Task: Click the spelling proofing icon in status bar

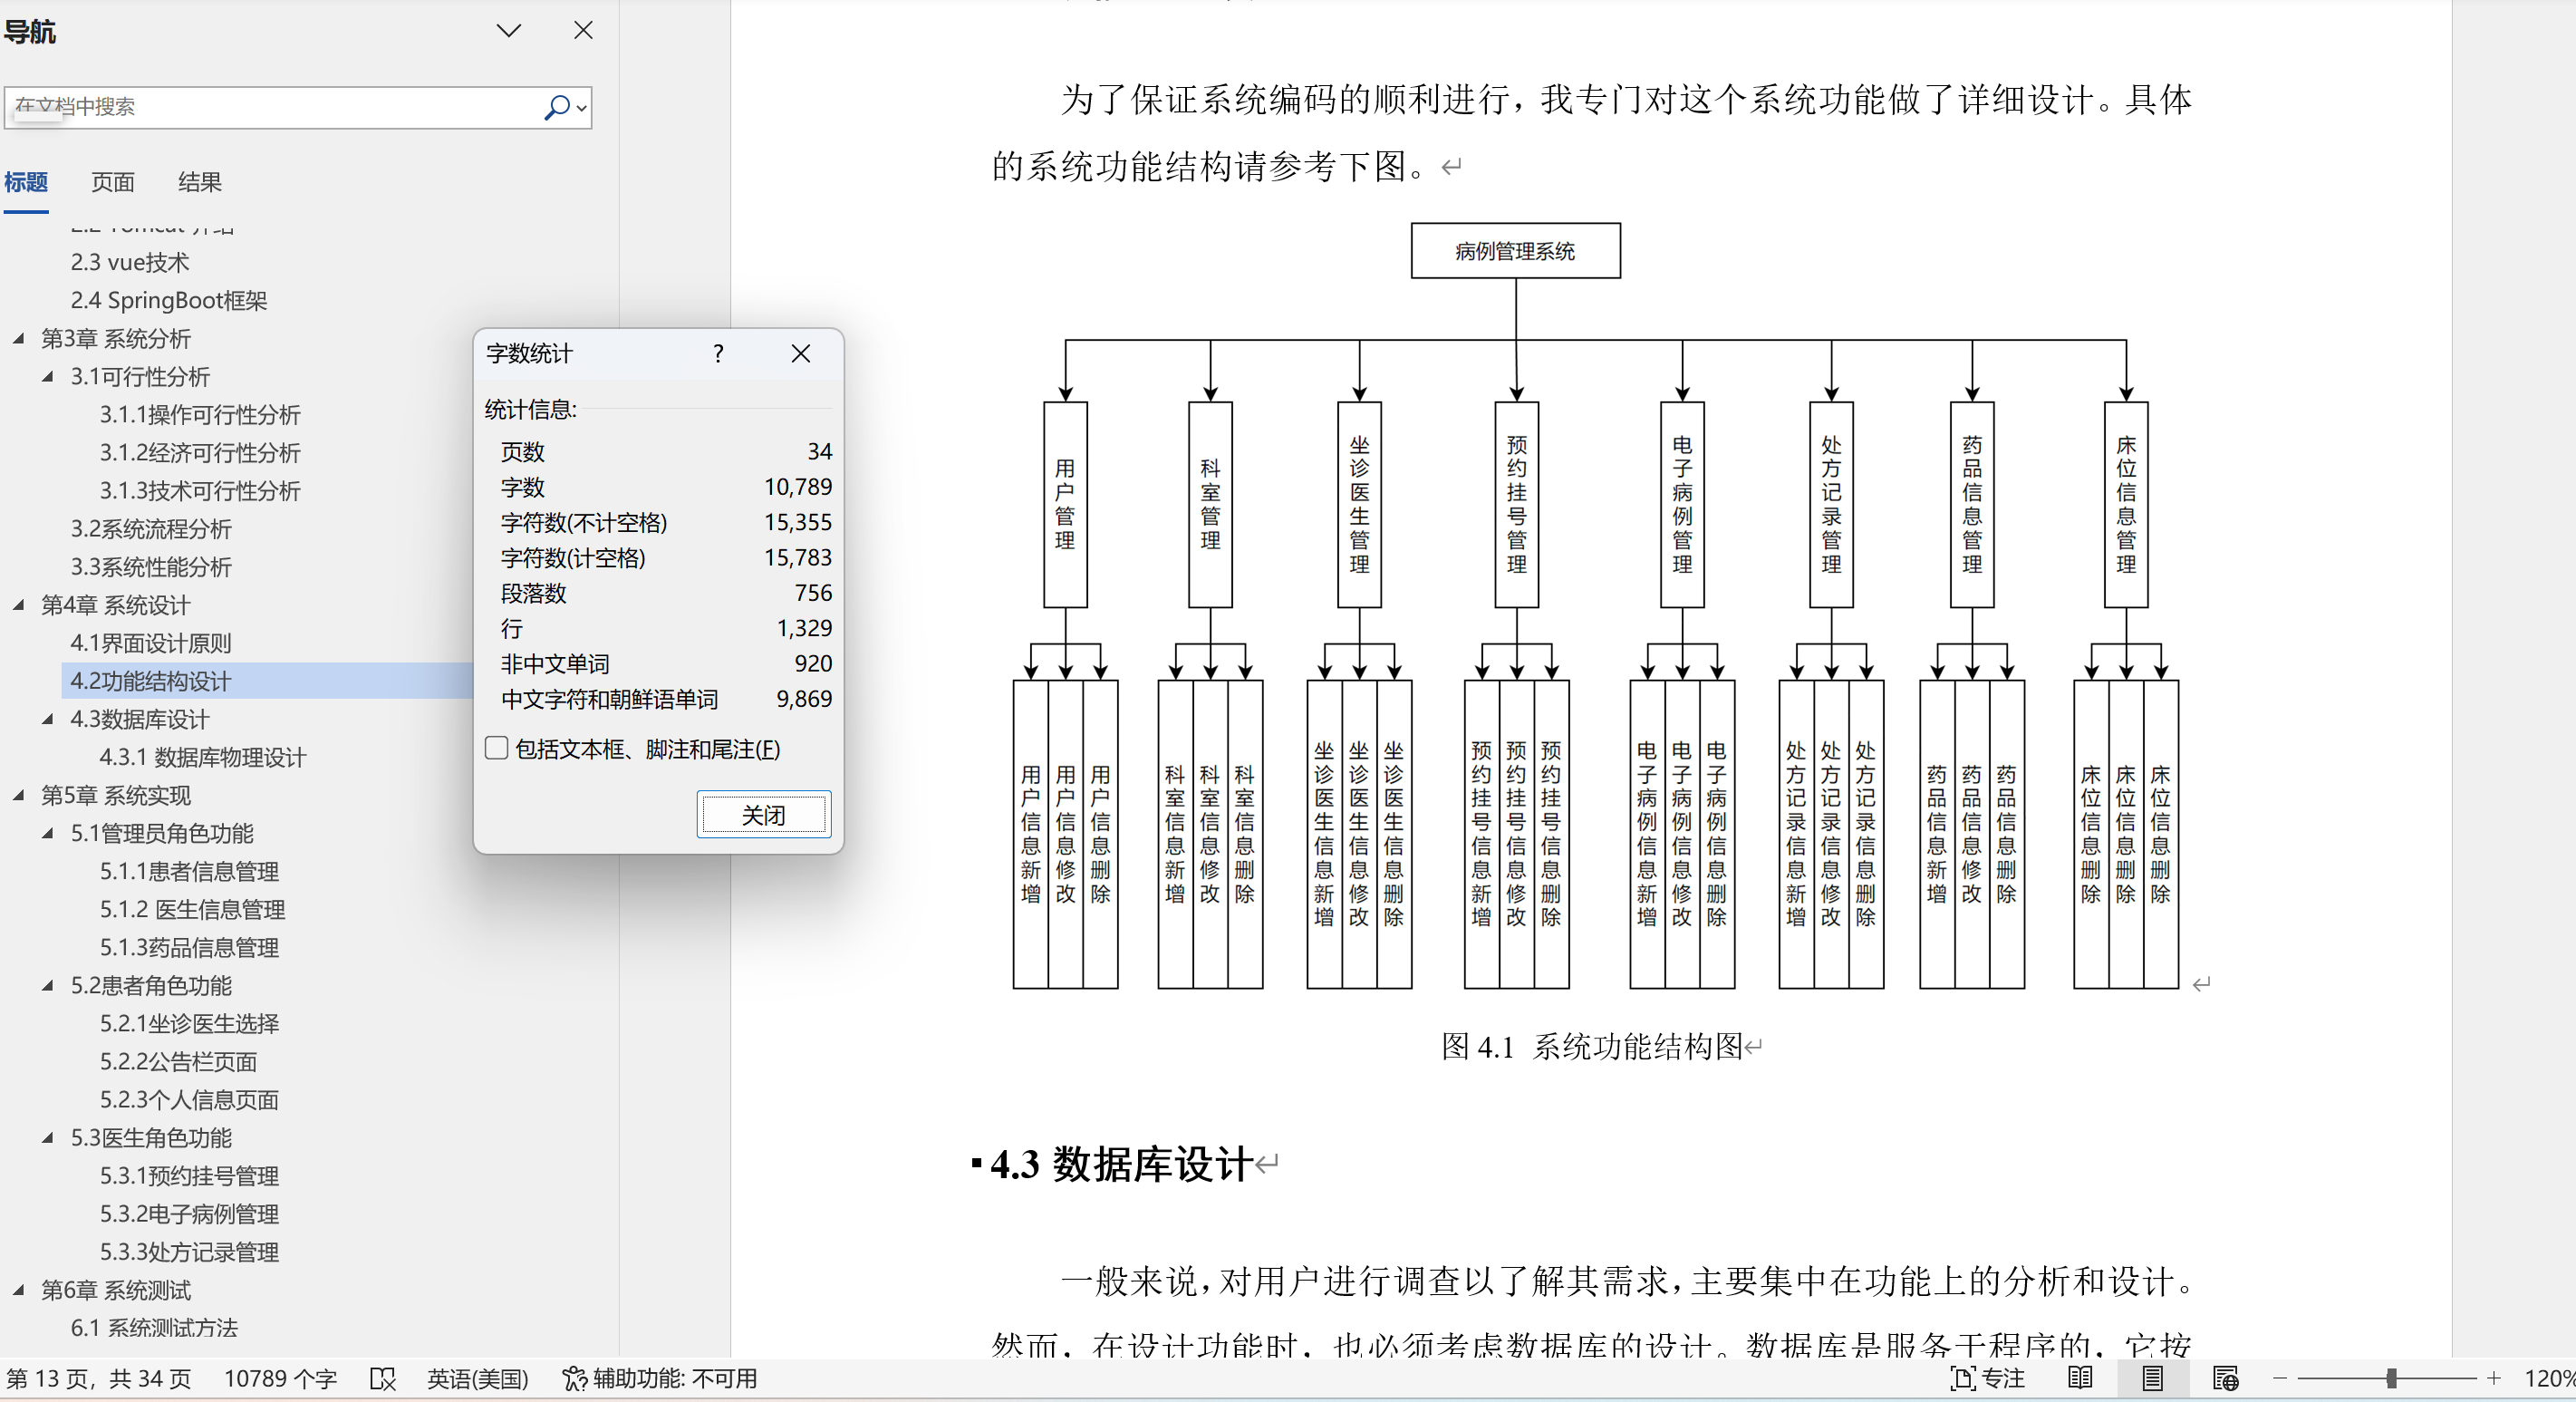Action: 383,1379
